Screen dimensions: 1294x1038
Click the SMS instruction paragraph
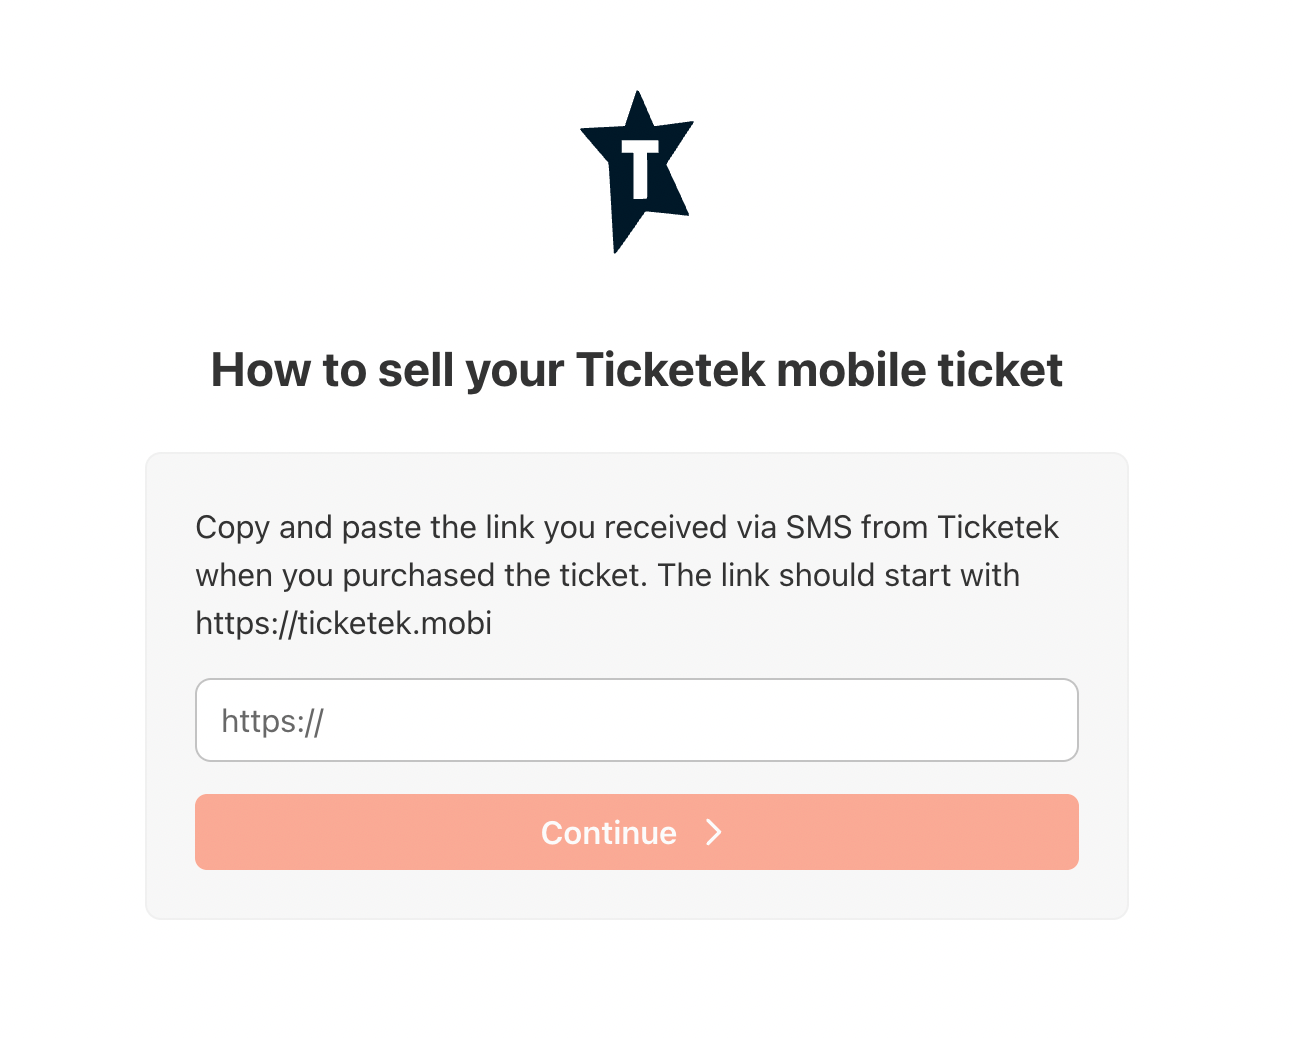pyautogui.click(x=627, y=575)
